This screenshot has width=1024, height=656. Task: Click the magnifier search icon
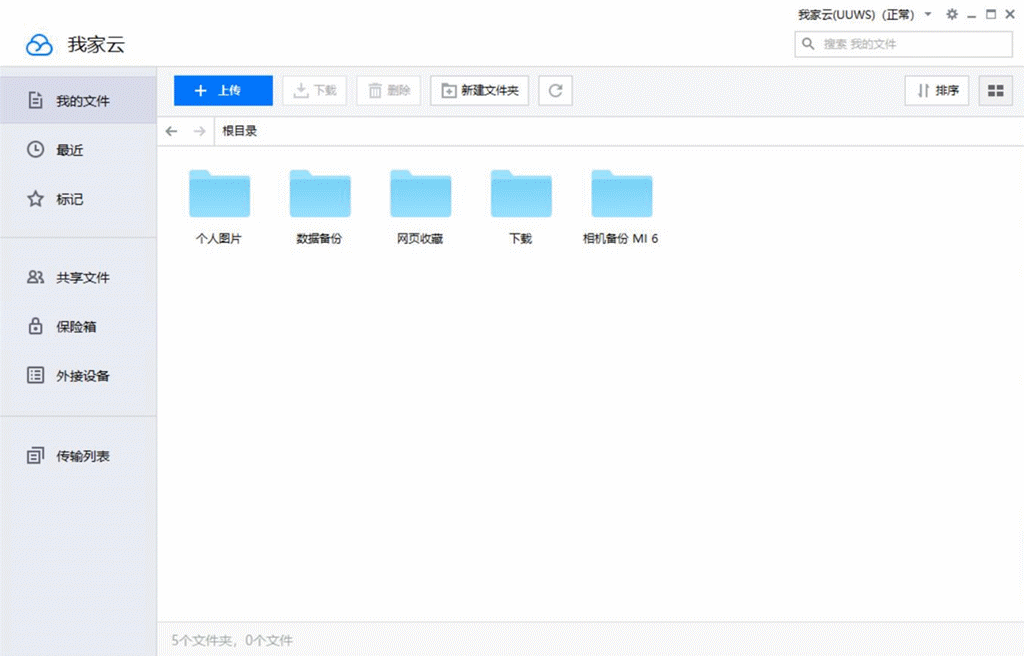(808, 44)
